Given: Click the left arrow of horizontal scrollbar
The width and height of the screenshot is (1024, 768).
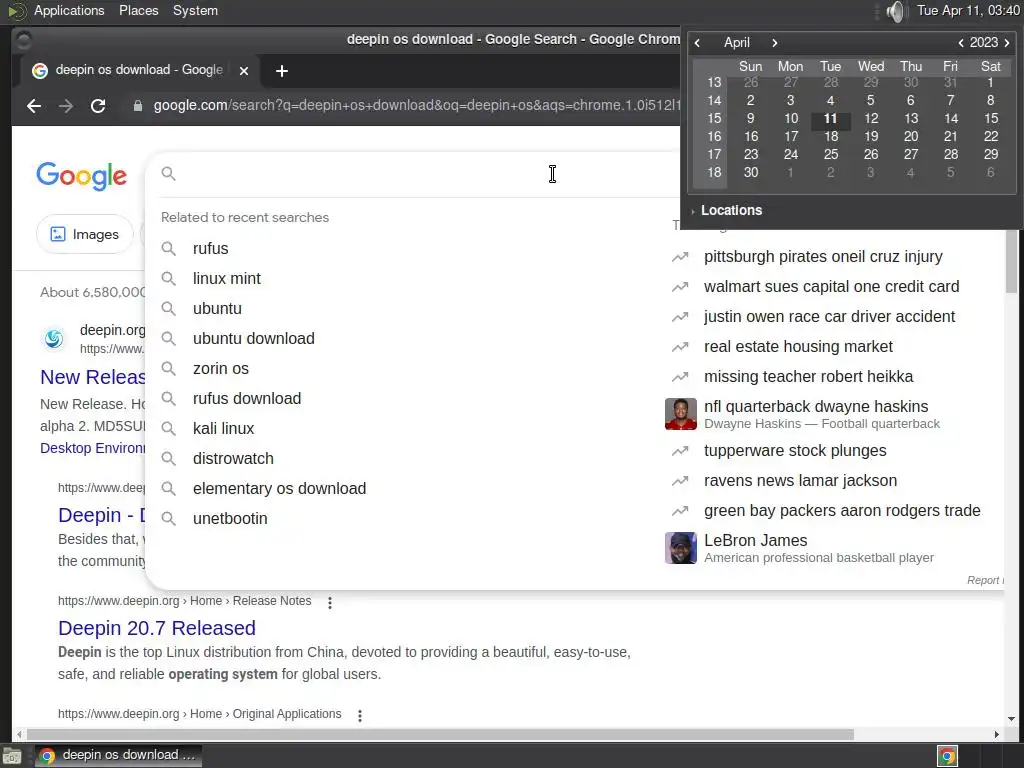Looking at the screenshot, I should (19, 735).
